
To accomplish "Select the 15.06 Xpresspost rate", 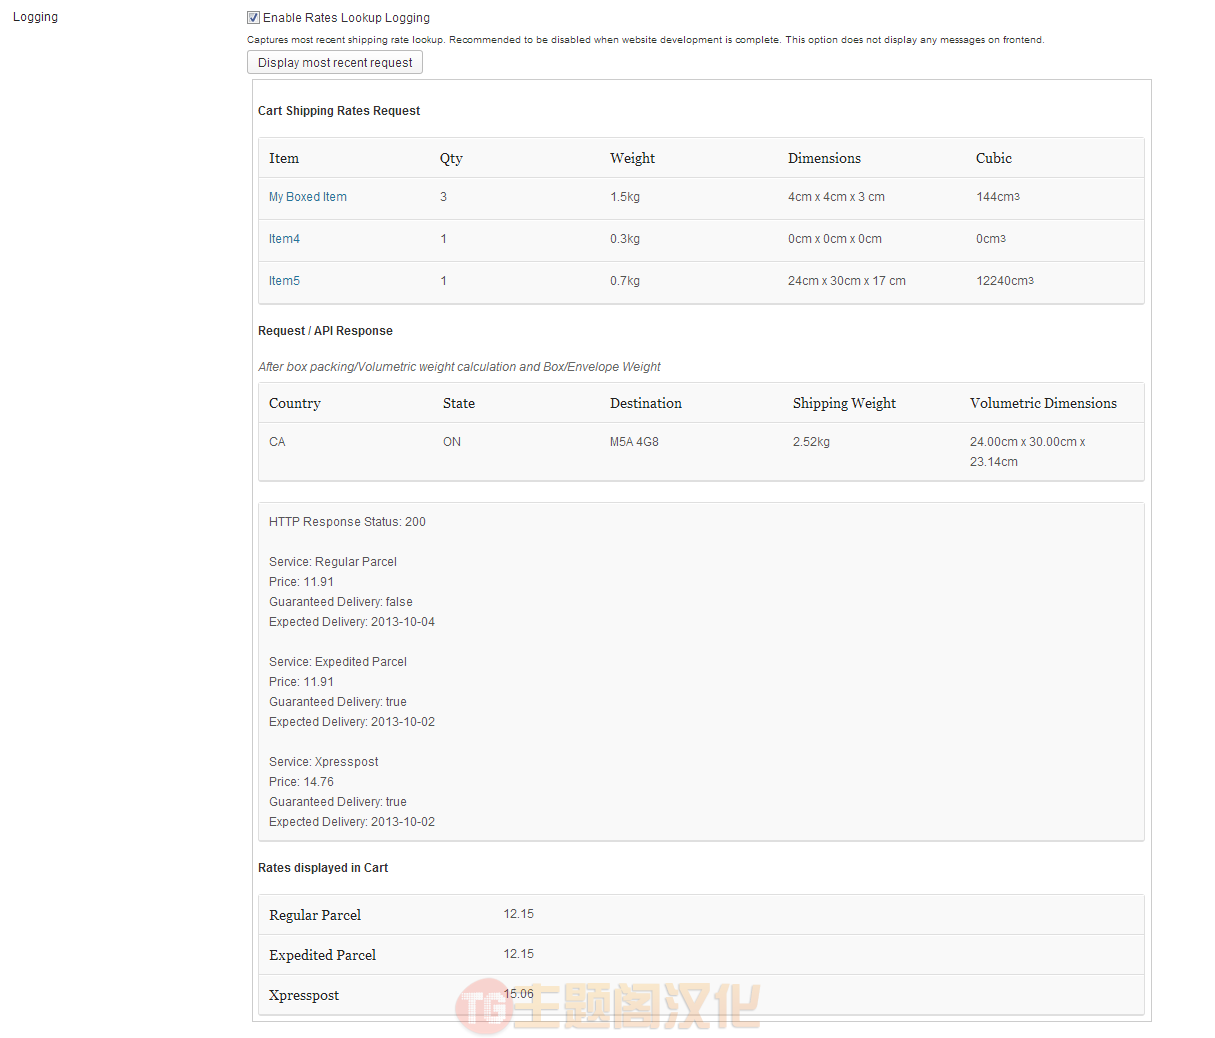I will point(518,994).
